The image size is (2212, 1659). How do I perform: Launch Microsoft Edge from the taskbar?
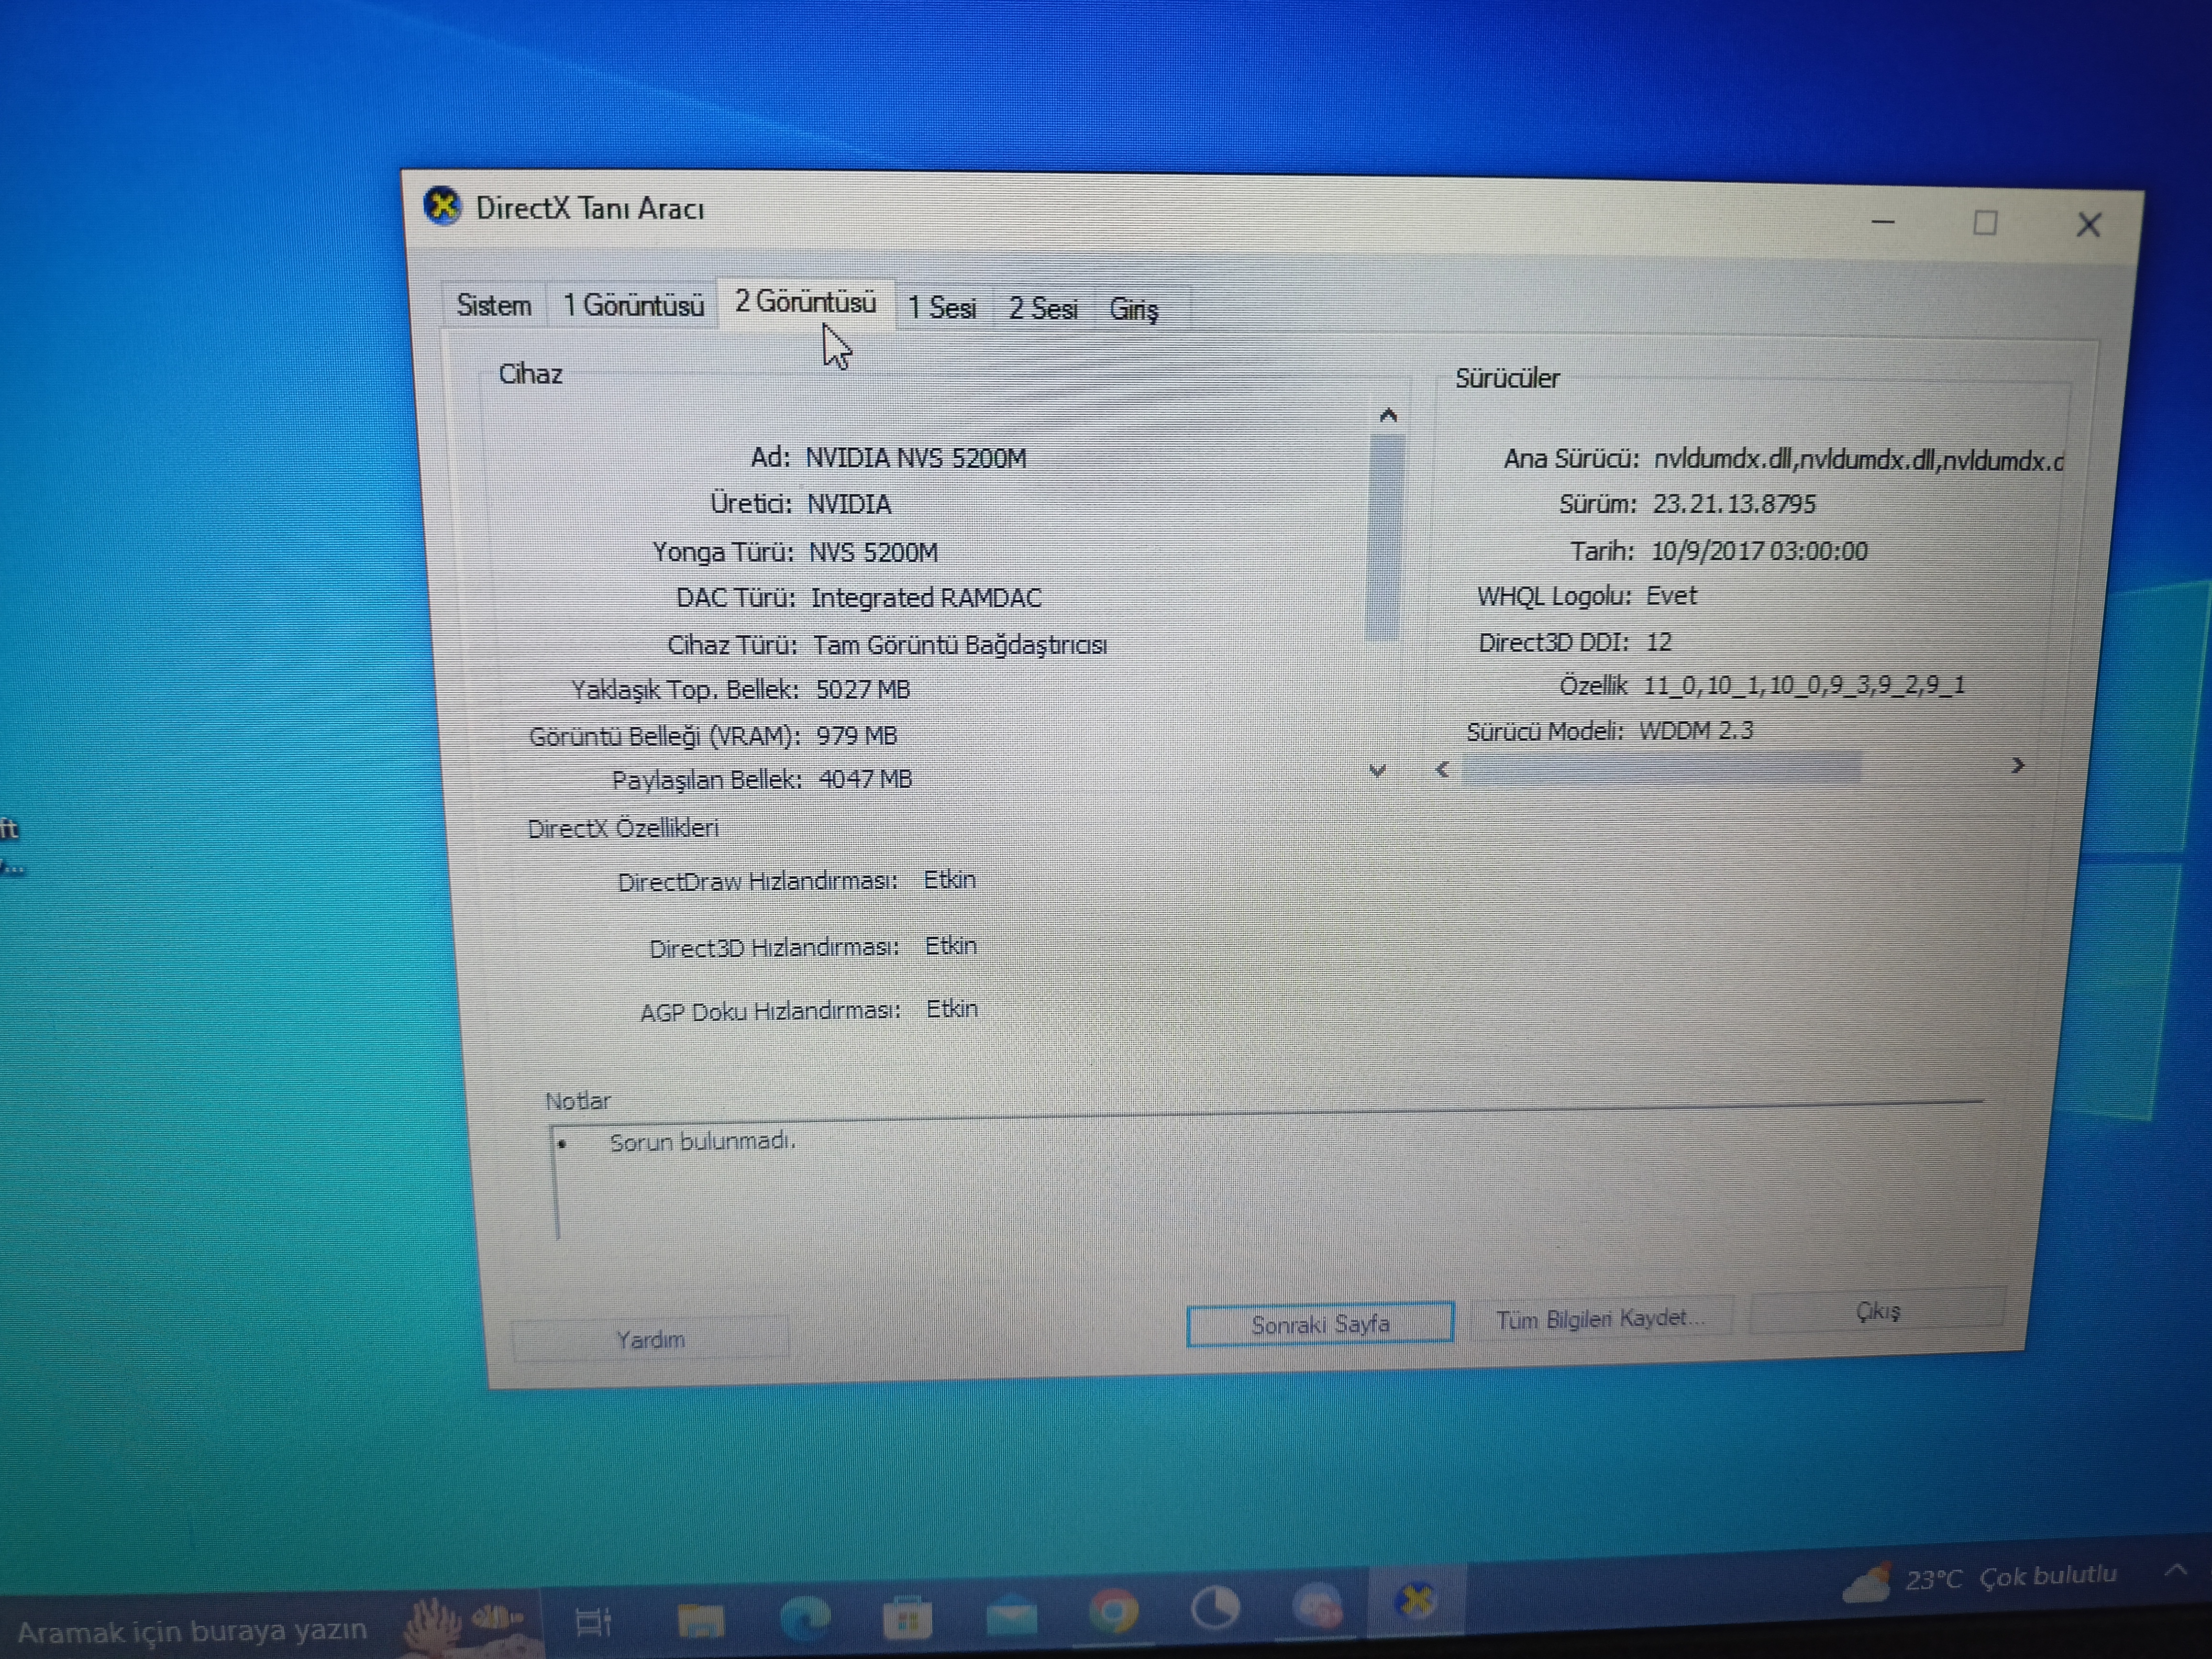click(x=805, y=1619)
